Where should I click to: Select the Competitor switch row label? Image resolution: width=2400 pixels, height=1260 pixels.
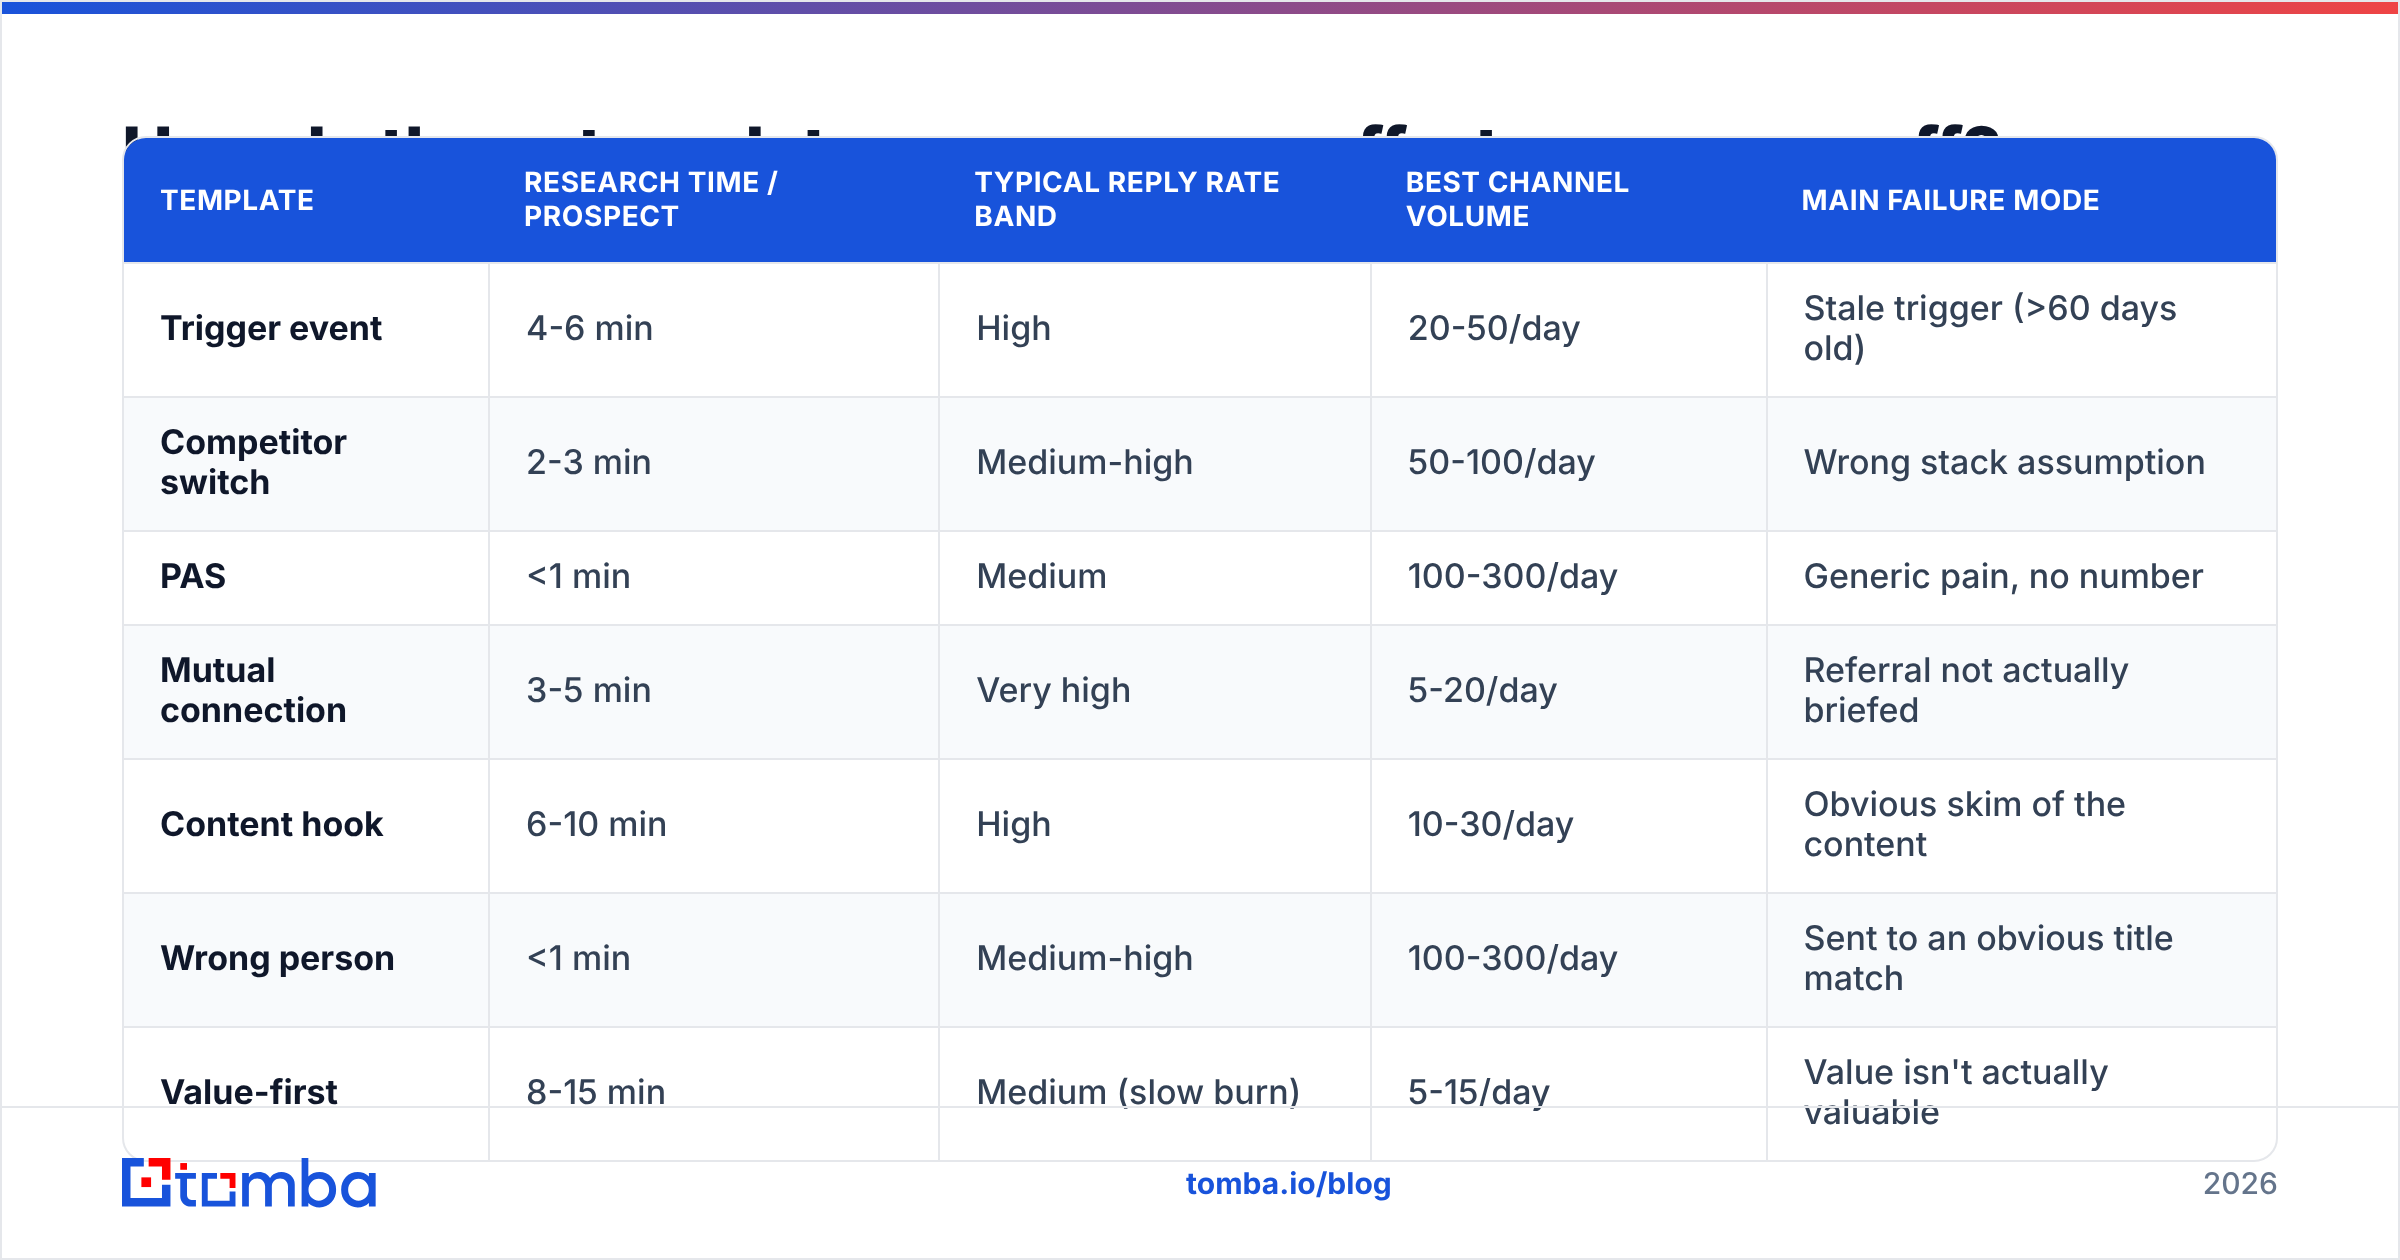(x=253, y=462)
